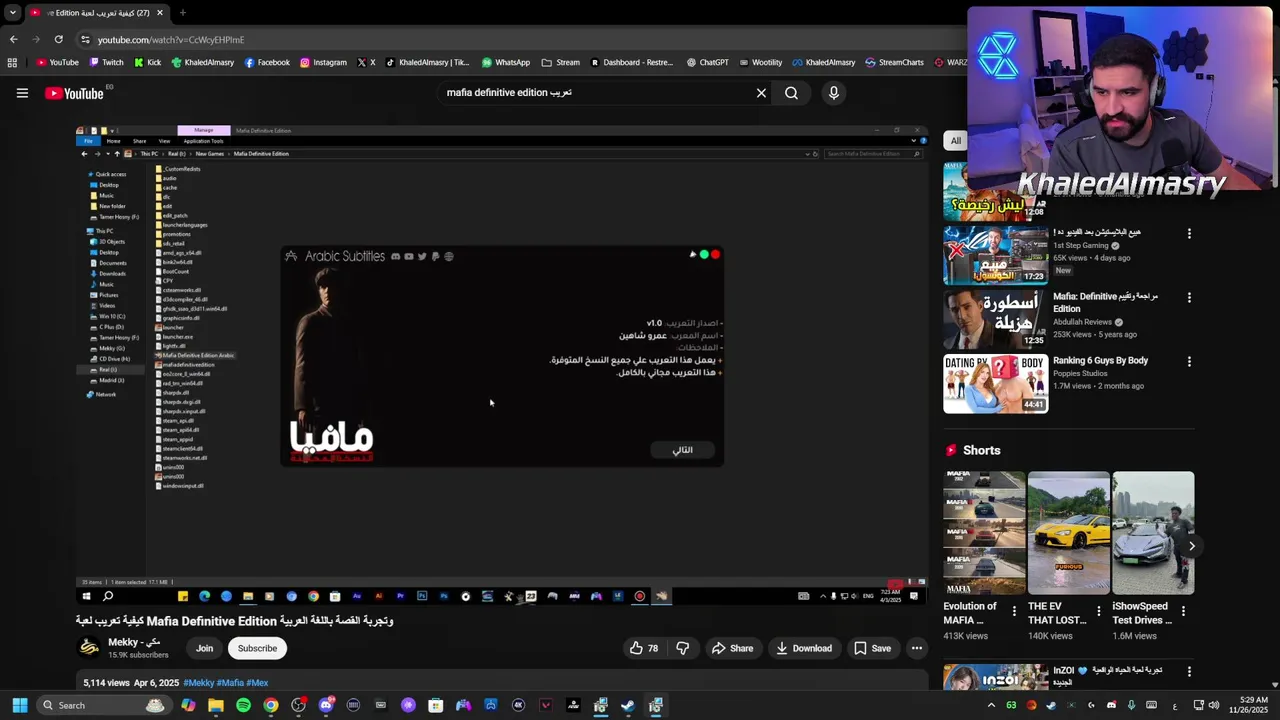Join the Mekky channel

tap(204, 648)
